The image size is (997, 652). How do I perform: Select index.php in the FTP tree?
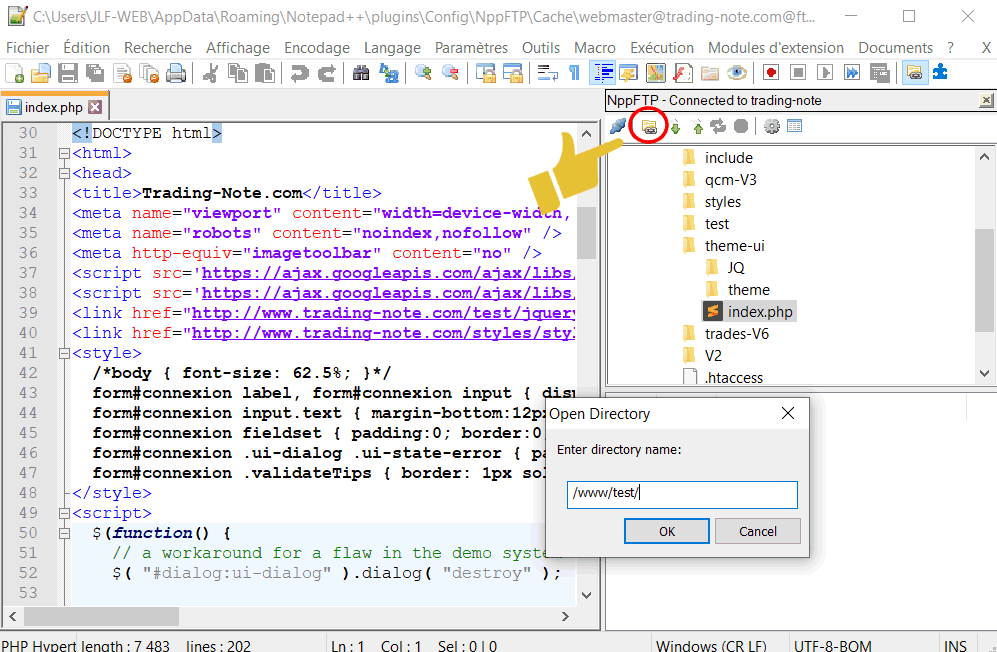coord(760,312)
